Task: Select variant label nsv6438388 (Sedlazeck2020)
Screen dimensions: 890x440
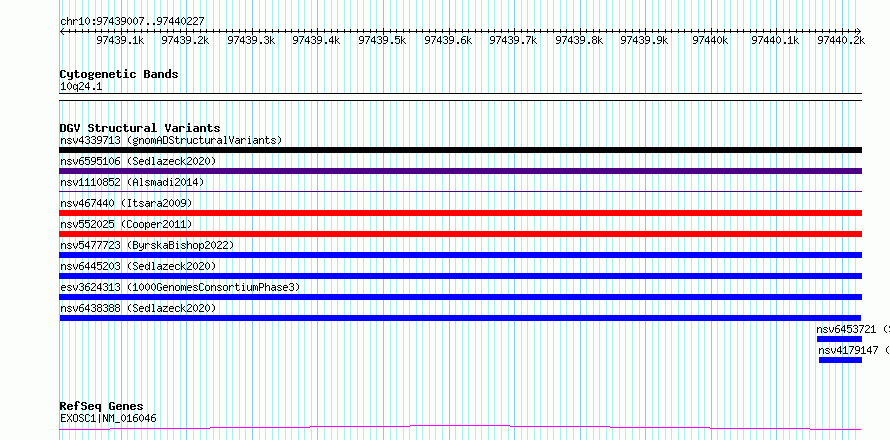Action: [x=138, y=308]
